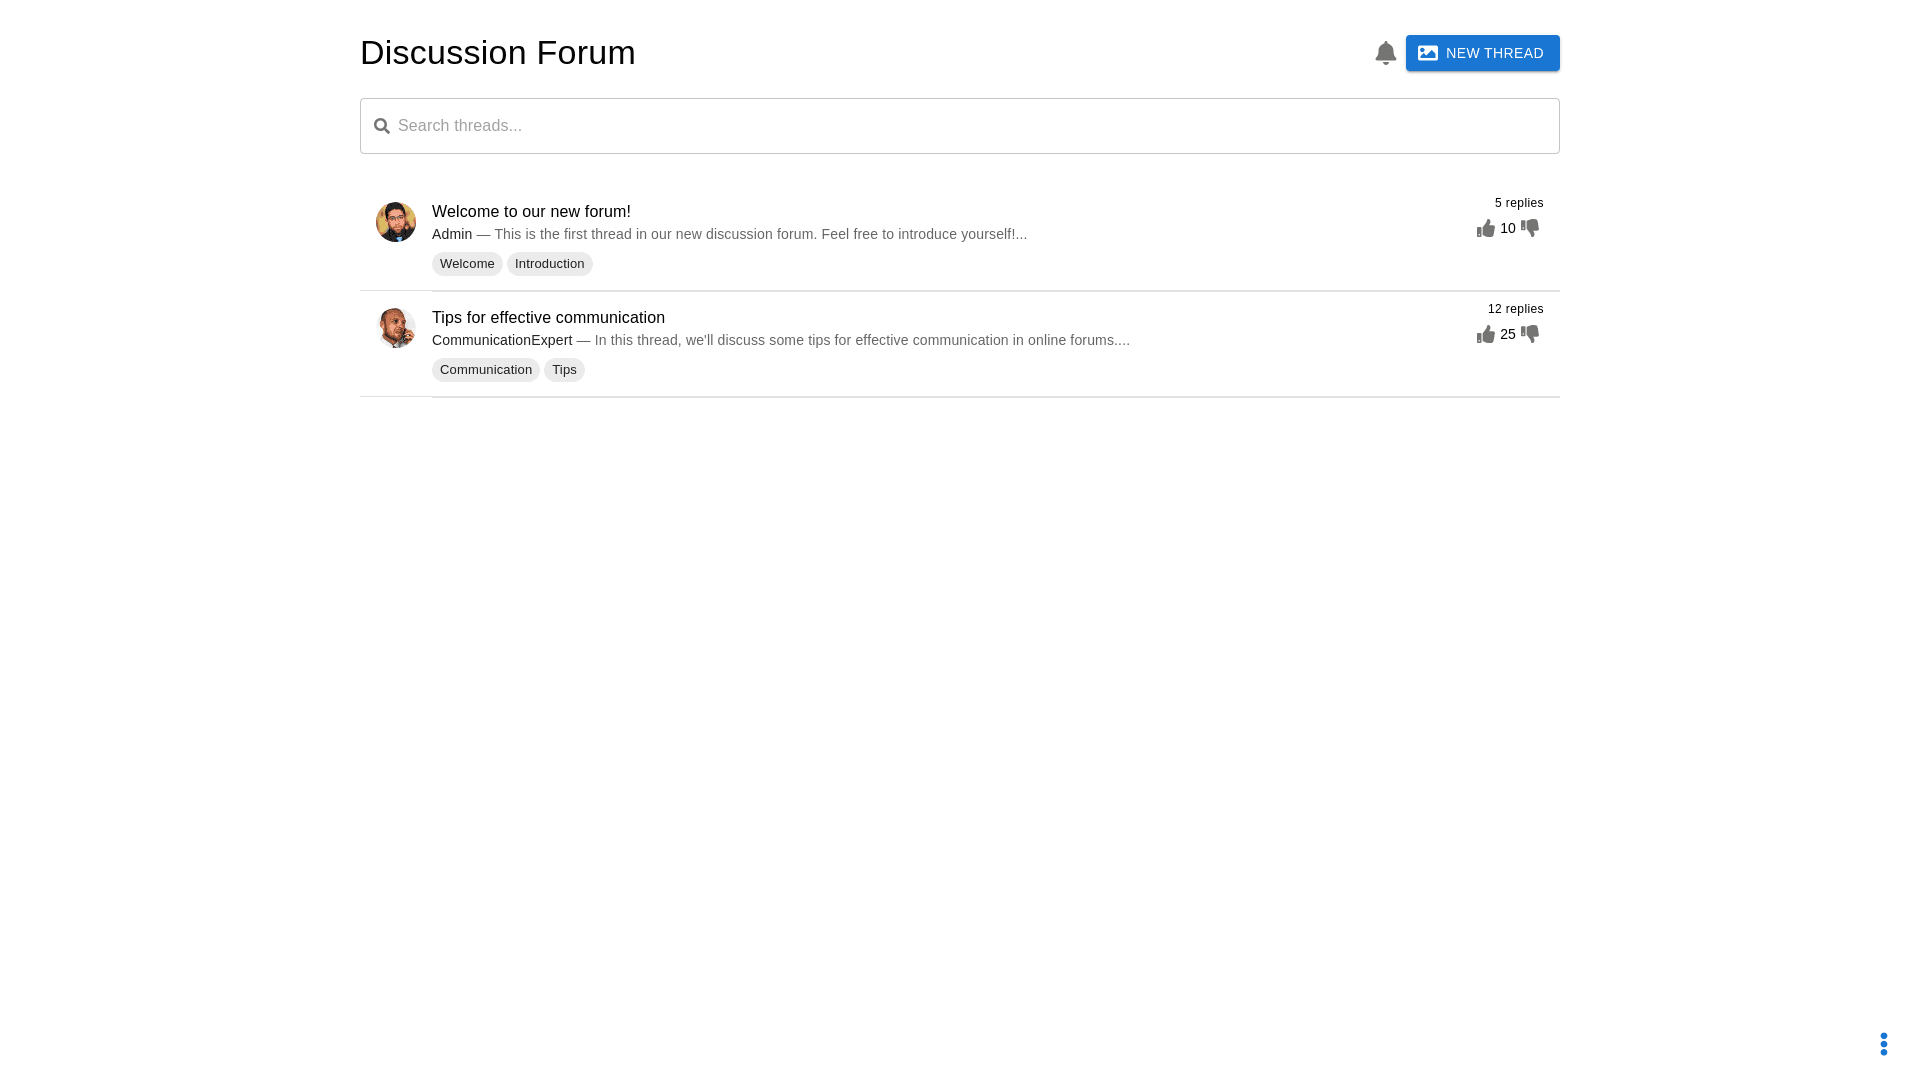Filter by the Communication tag chip
Image resolution: width=1920 pixels, height=1080 pixels.
485,370
